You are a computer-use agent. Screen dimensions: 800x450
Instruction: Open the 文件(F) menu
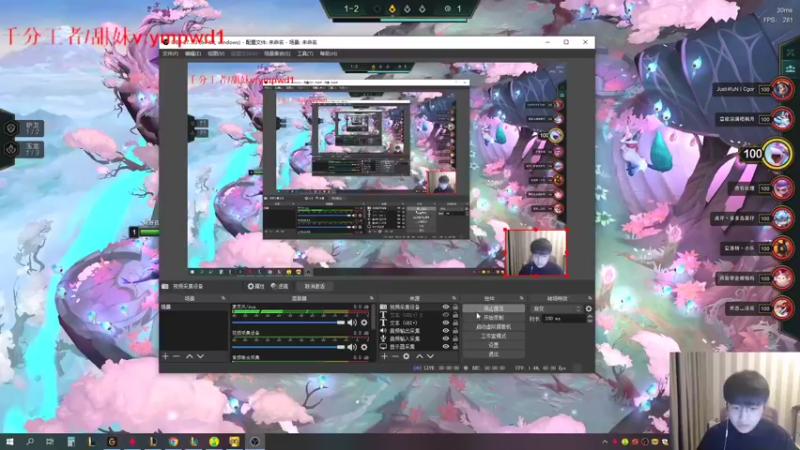[170, 54]
